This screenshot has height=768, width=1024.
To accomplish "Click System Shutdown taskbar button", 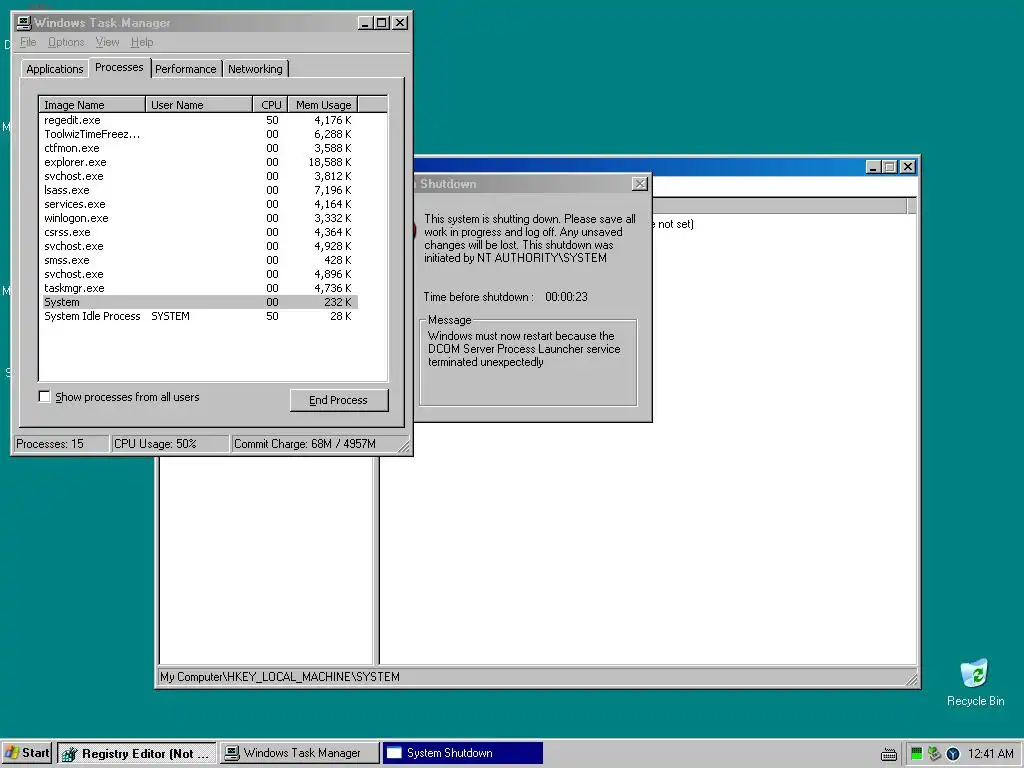I will pos(462,753).
